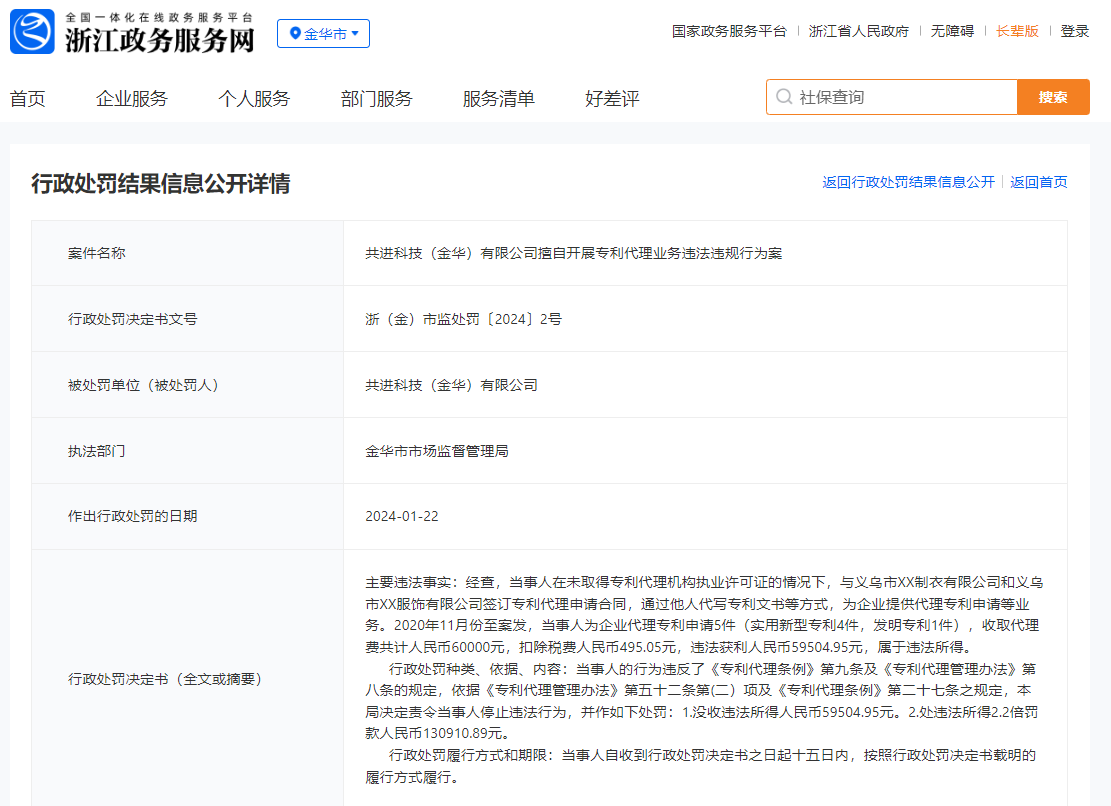
Task: Navigate to 服务清单
Action: coord(498,98)
